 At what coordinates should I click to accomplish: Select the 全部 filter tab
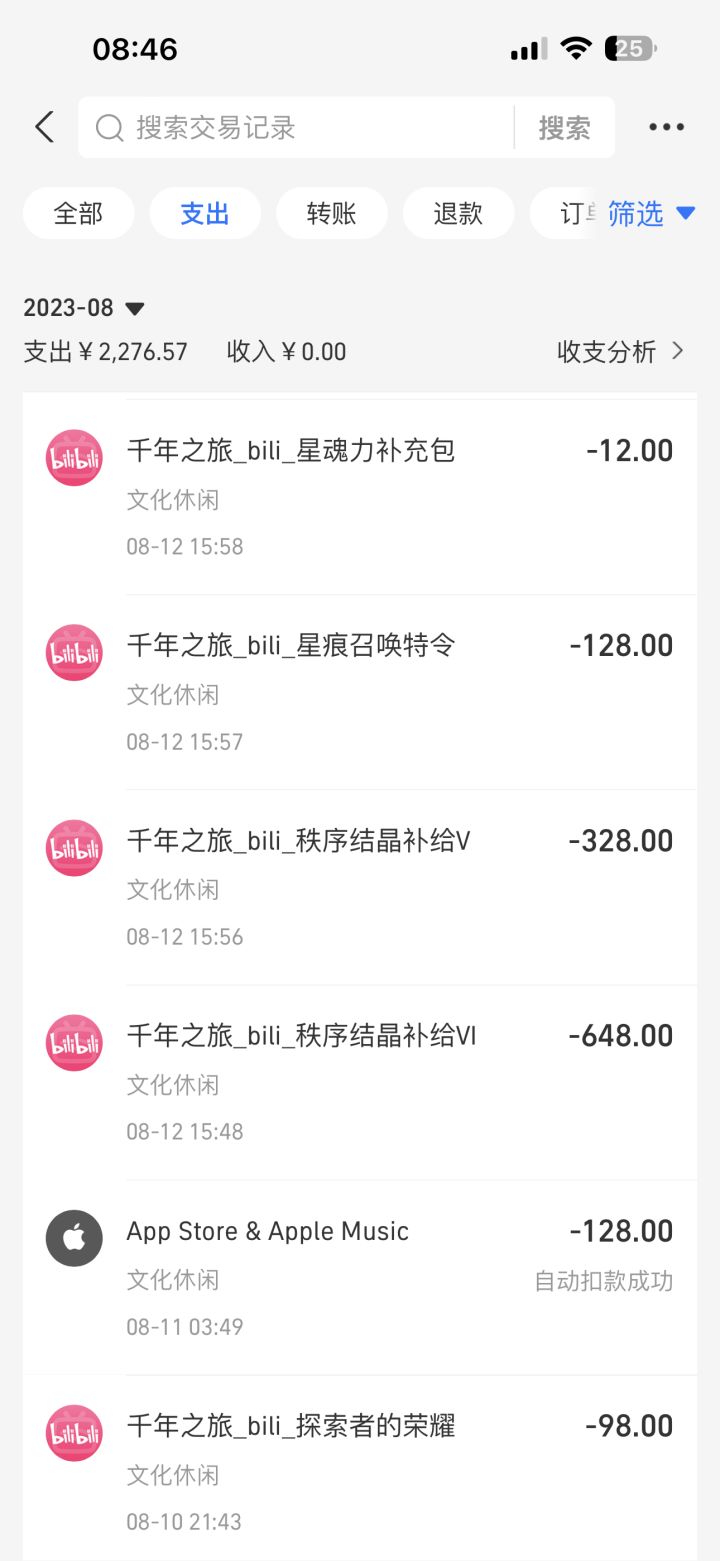(78, 213)
